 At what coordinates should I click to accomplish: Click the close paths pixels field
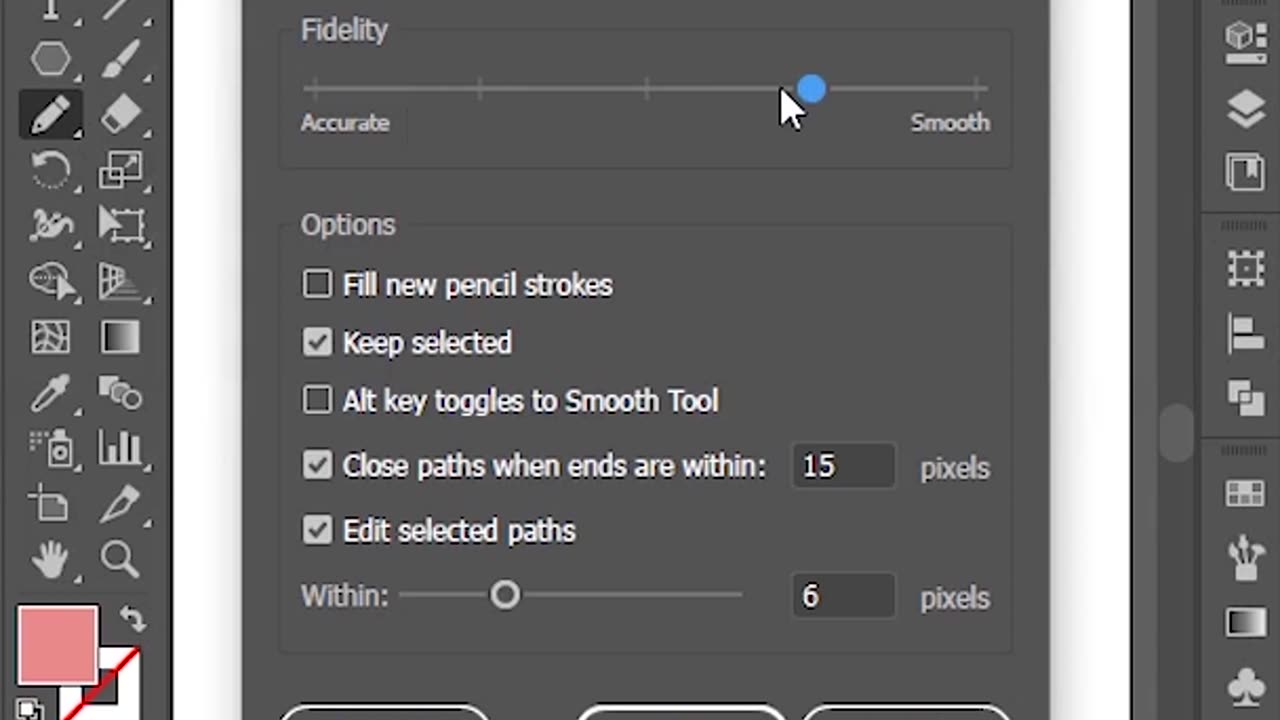[842, 466]
